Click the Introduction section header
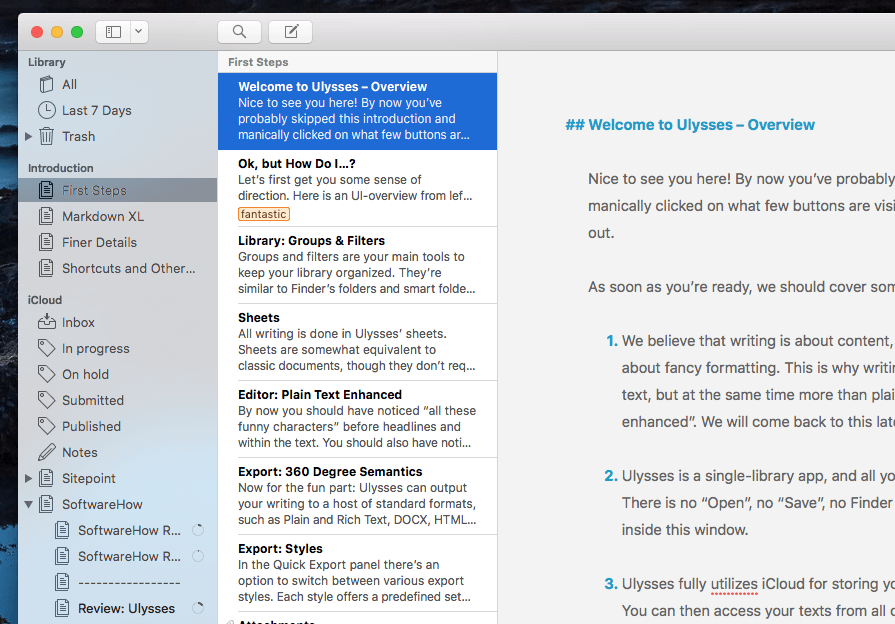This screenshot has width=895, height=624. point(61,168)
